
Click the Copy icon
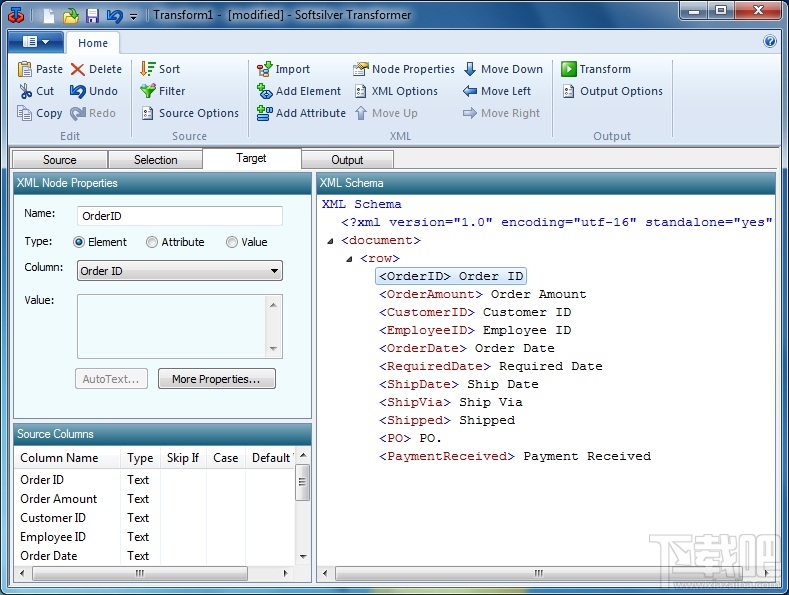(x=25, y=113)
